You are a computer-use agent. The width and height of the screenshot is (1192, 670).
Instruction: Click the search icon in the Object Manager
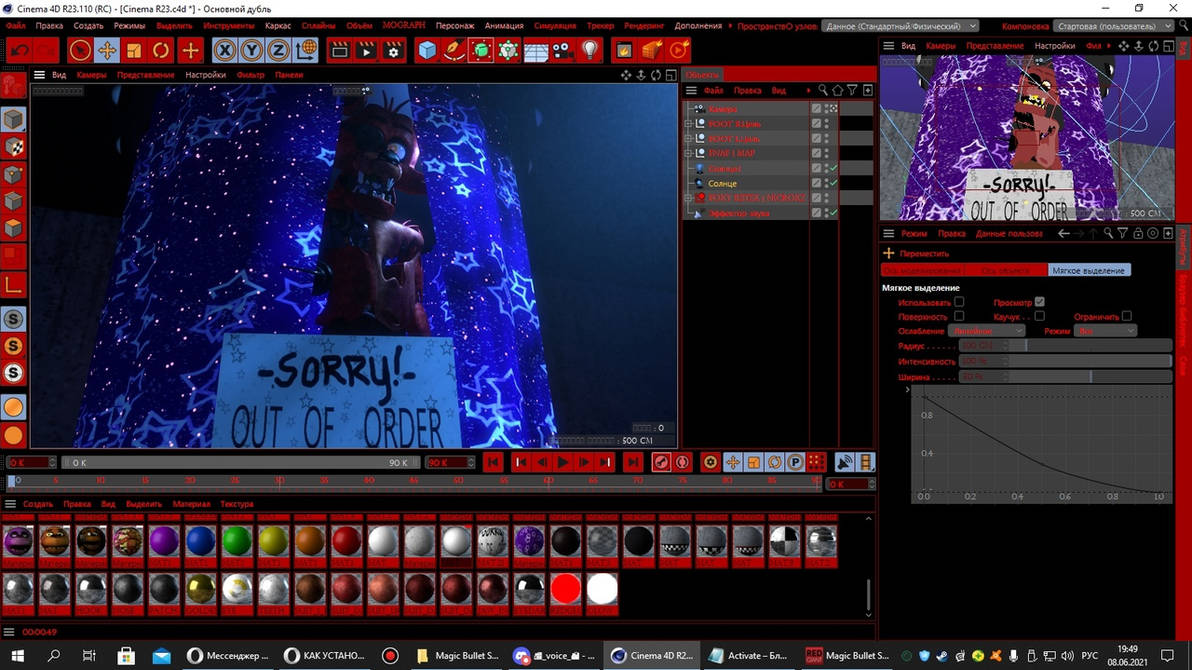coord(823,90)
